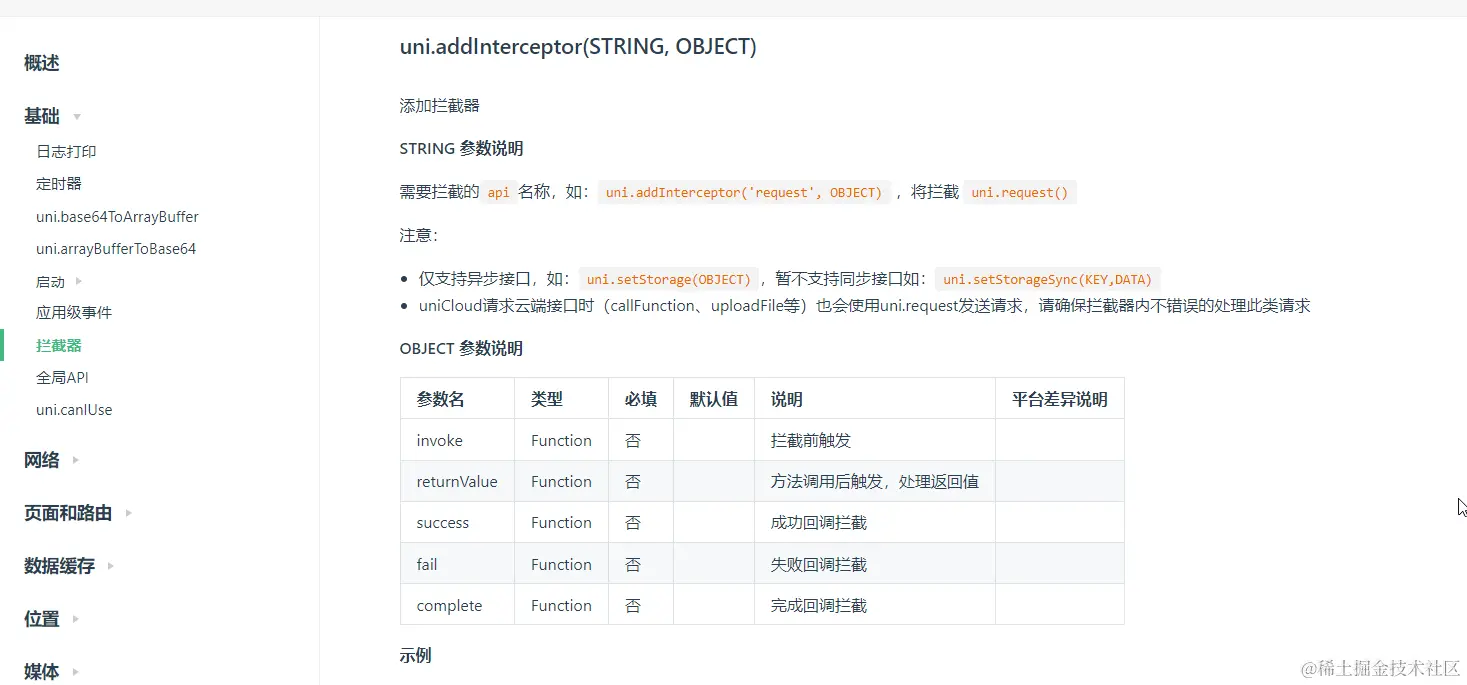Open the 全局API page
This screenshot has height=685, width=1467.
(62, 377)
